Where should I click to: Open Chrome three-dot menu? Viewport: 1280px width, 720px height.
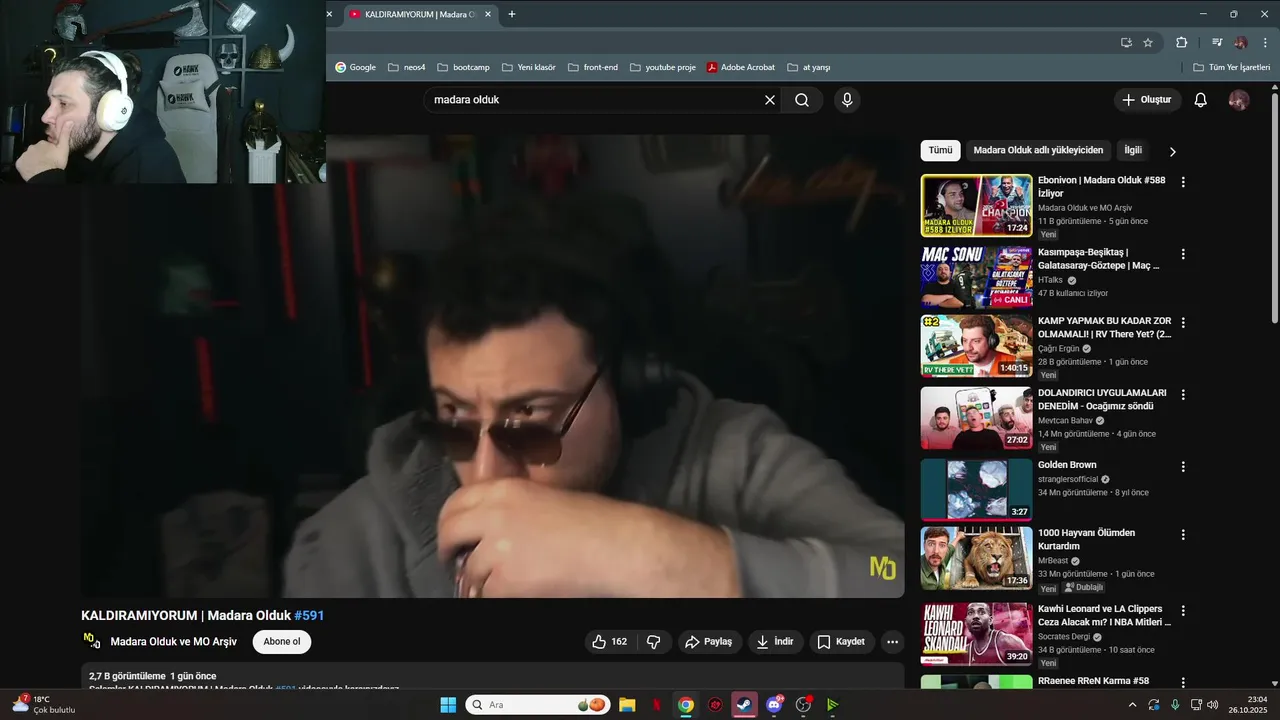[1263, 43]
